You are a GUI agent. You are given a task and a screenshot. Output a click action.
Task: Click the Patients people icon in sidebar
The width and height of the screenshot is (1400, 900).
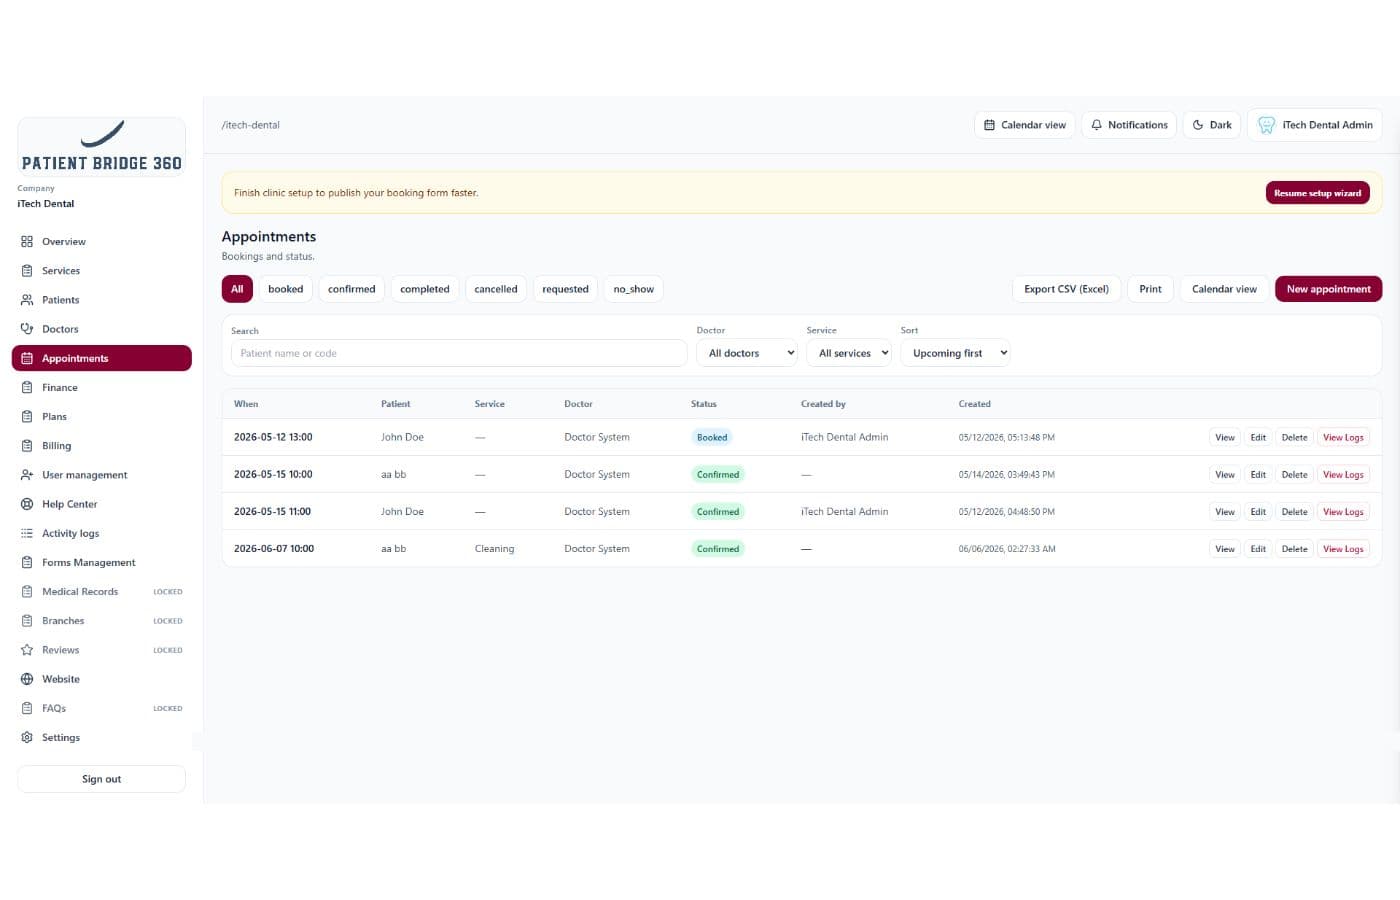[27, 300]
